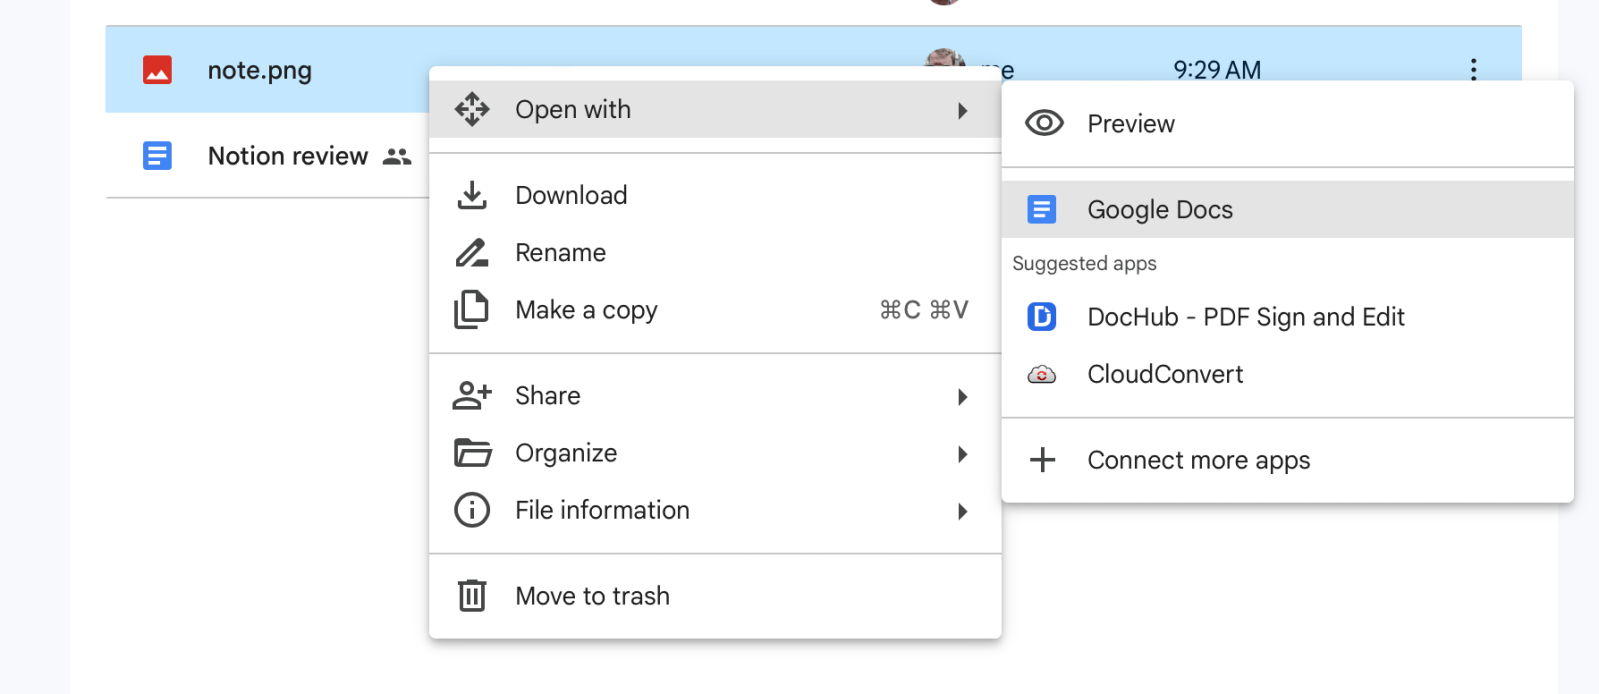Click the CloudConvert cloud icon
1599x694 pixels.
pyautogui.click(x=1041, y=375)
